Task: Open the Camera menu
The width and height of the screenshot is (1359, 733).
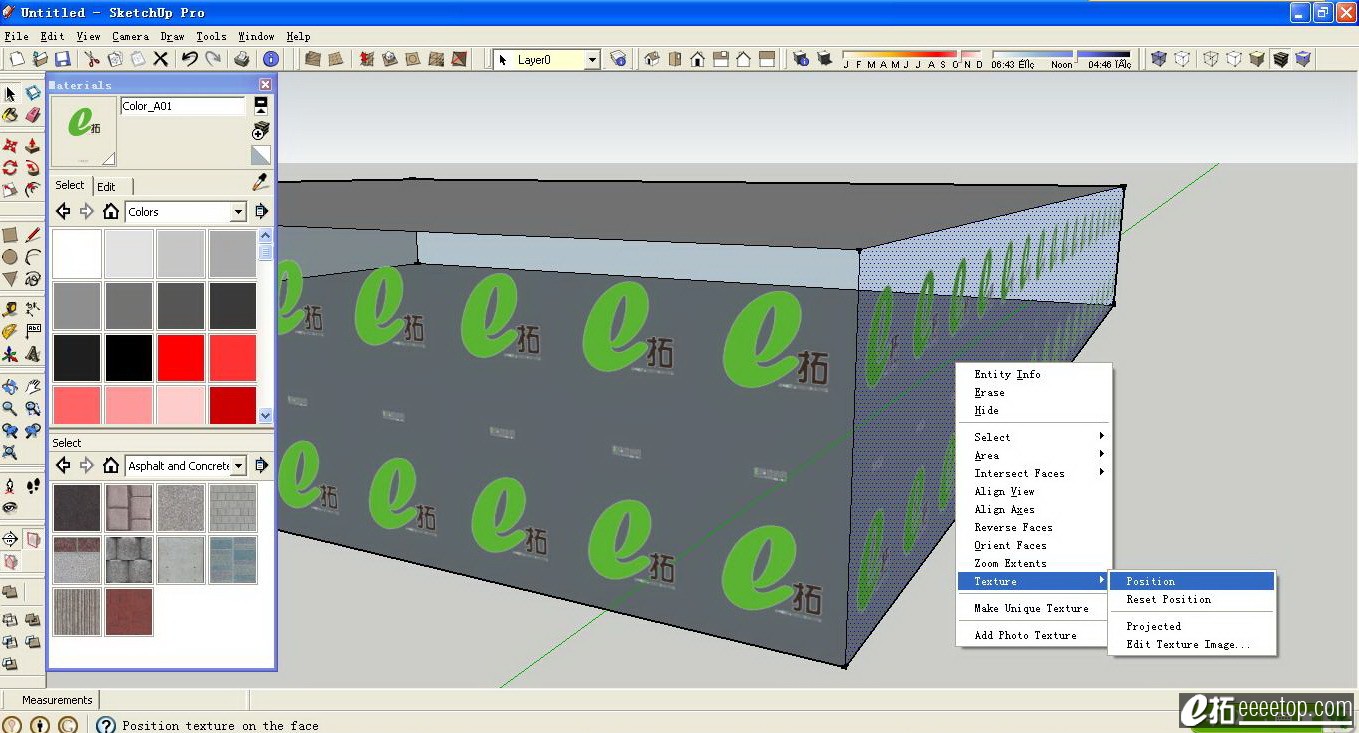Action: click(x=130, y=36)
